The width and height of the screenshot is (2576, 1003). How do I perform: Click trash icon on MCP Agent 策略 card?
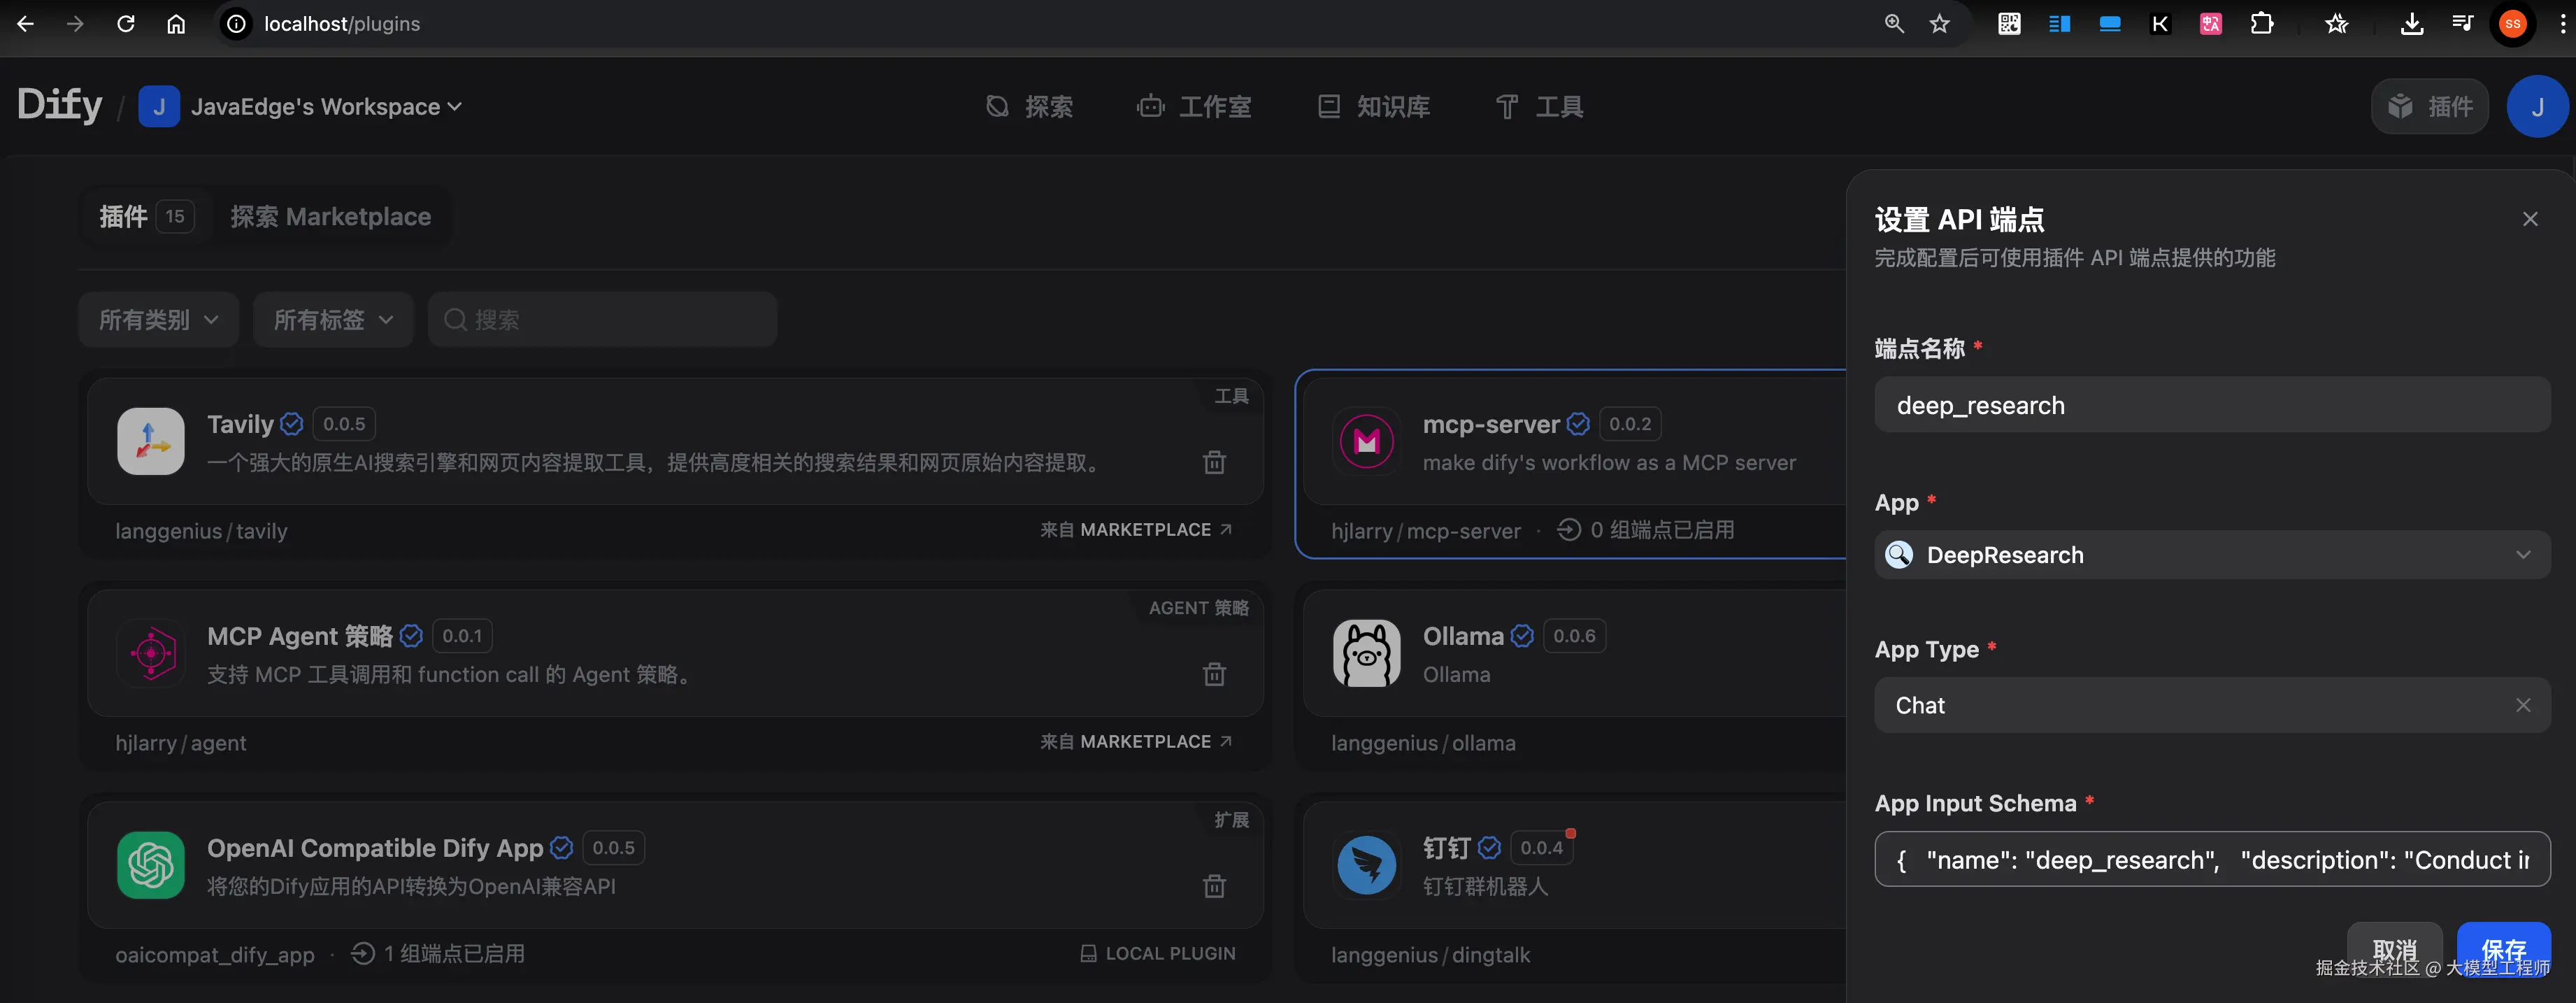pyautogui.click(x=1214, y=674)
